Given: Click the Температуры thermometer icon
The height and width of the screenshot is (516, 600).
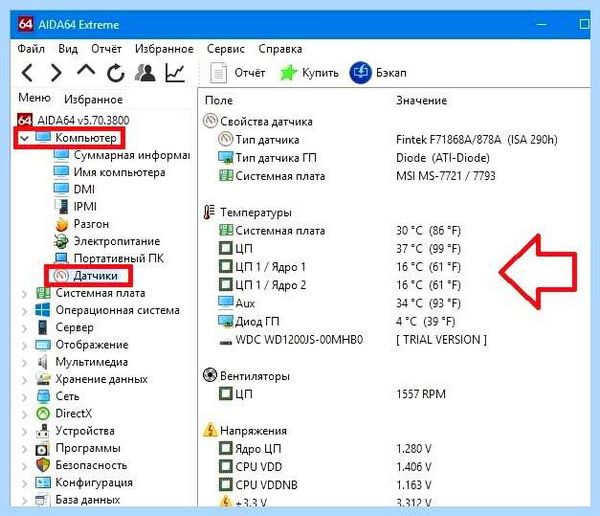Looking at the screenshot, I should [209, 212].
